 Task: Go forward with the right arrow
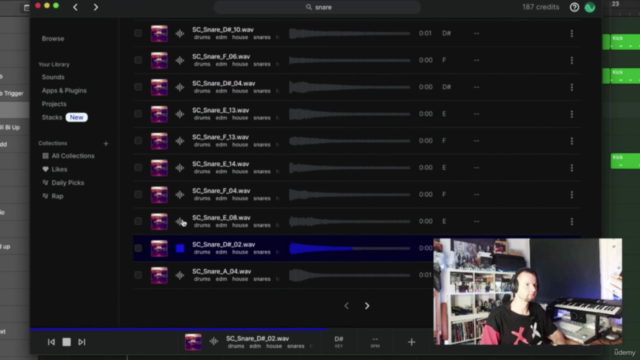tap(96, 7)
